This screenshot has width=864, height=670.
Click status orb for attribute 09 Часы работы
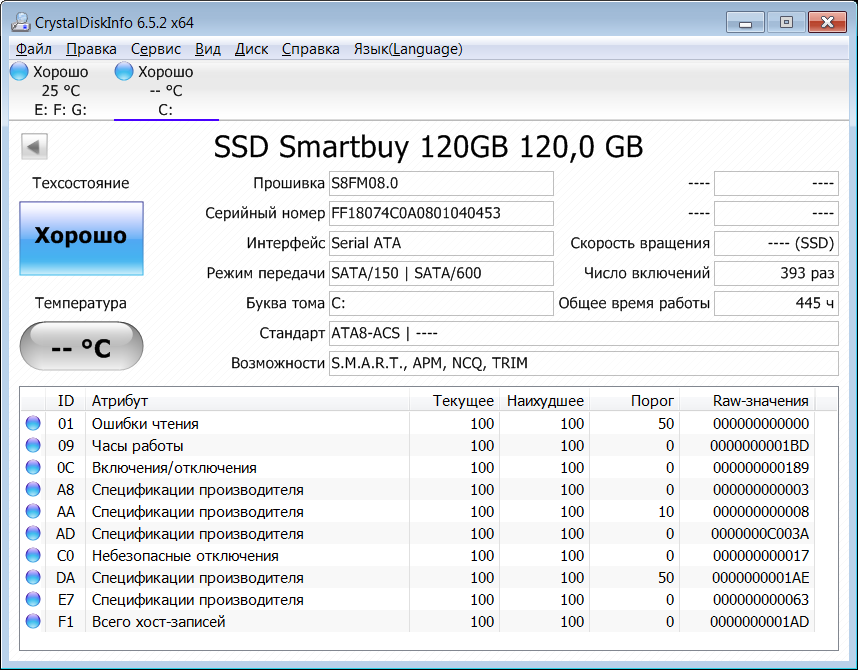34,446
